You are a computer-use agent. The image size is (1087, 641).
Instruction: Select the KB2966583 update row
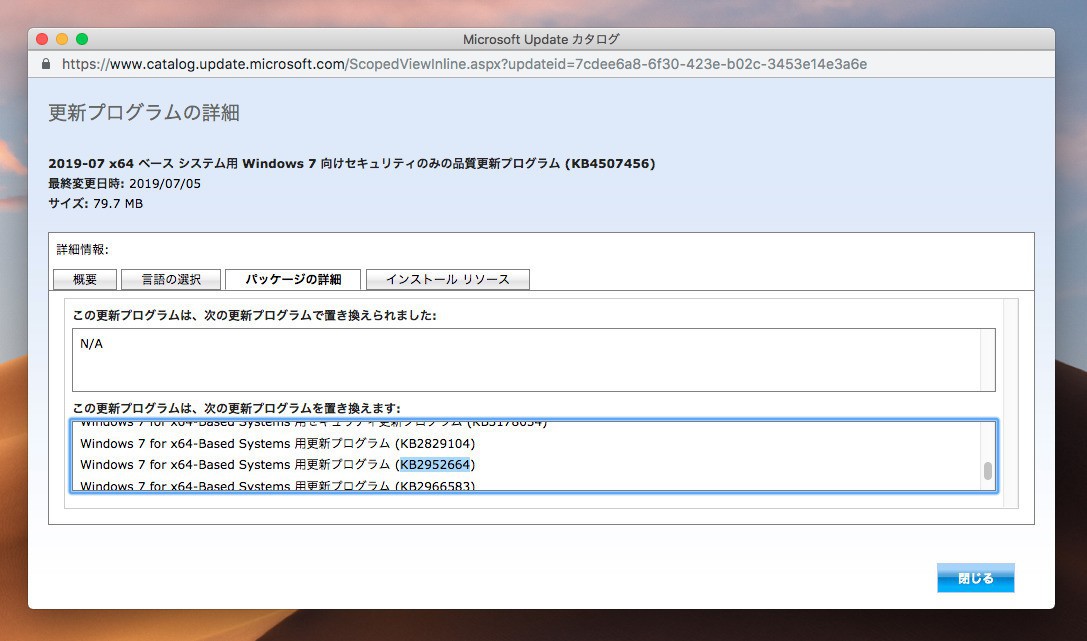tap(277, 485)
